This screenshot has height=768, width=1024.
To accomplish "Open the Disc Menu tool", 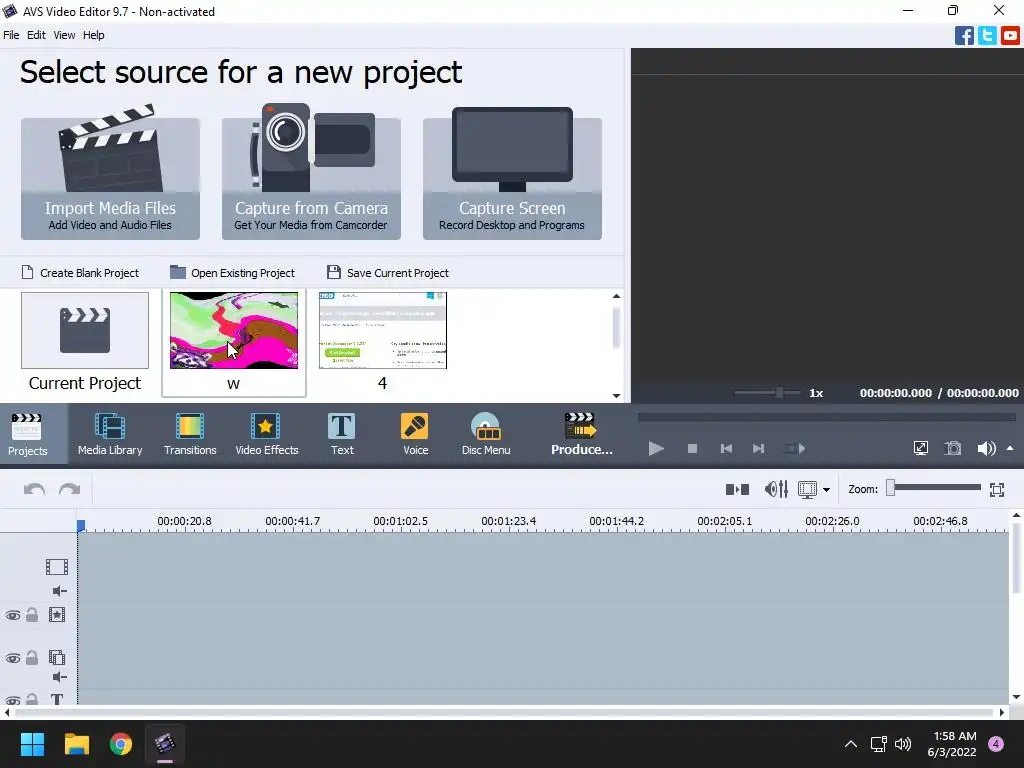I will (x=486, y=434).
